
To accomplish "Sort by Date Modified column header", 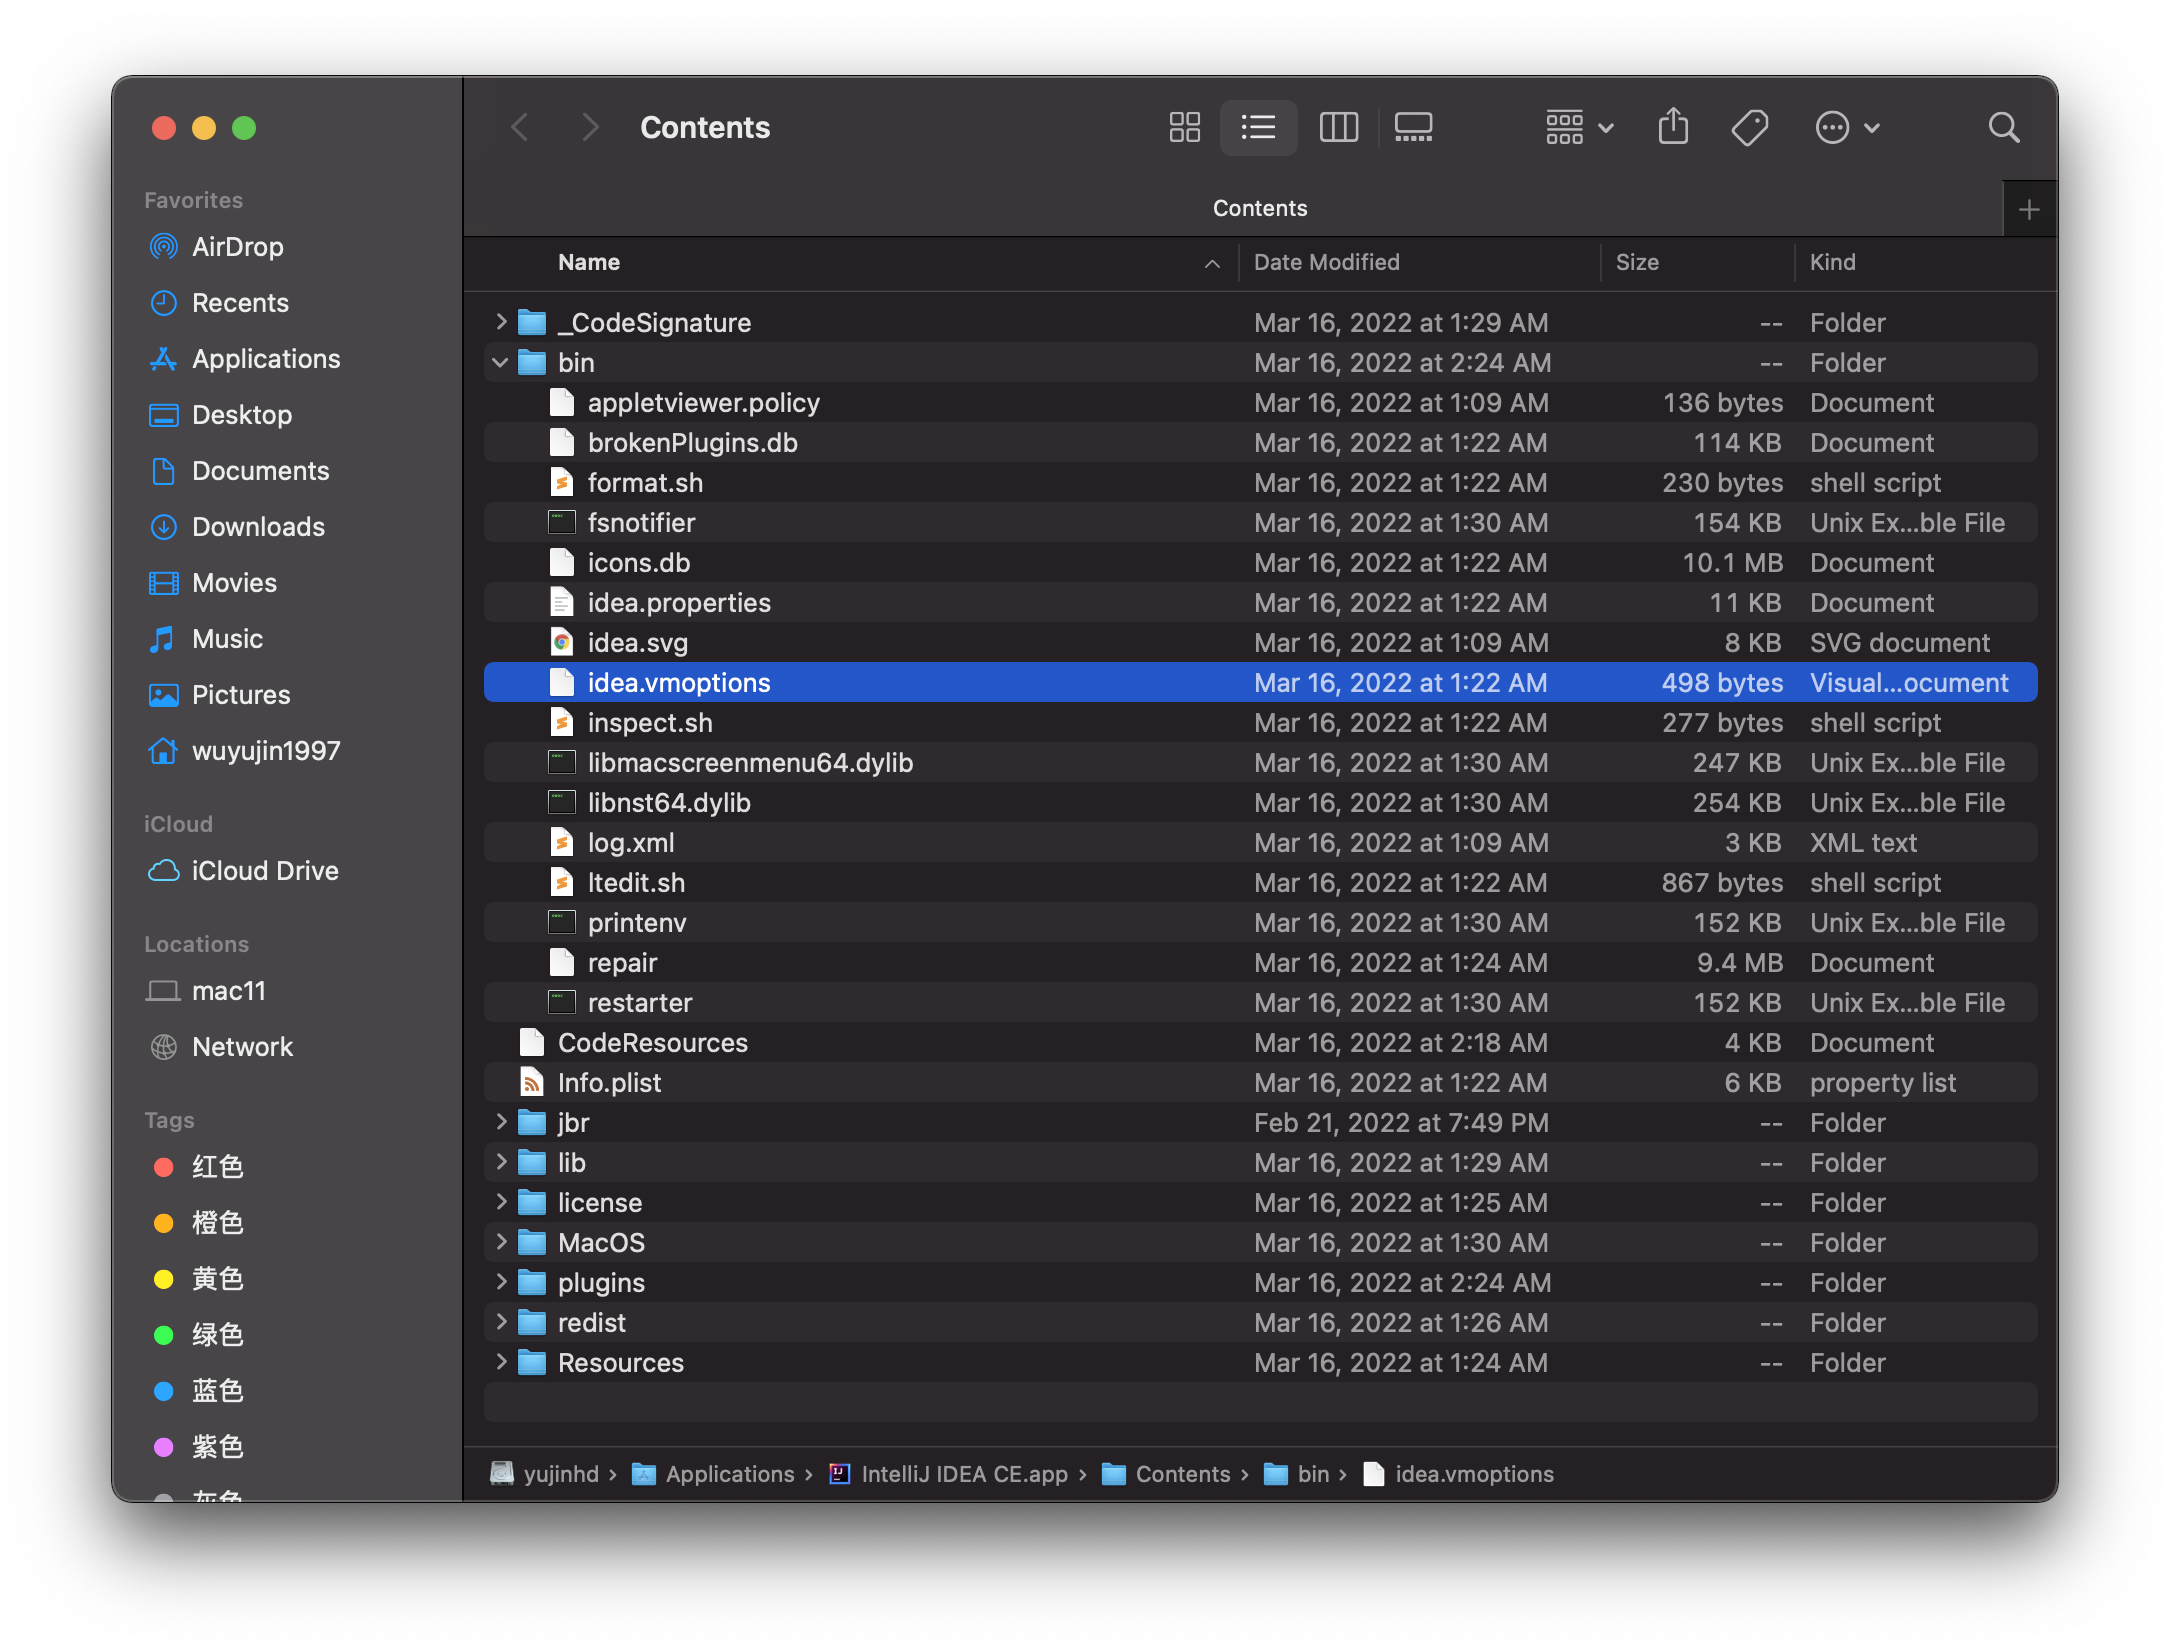I will [1326, 262].
